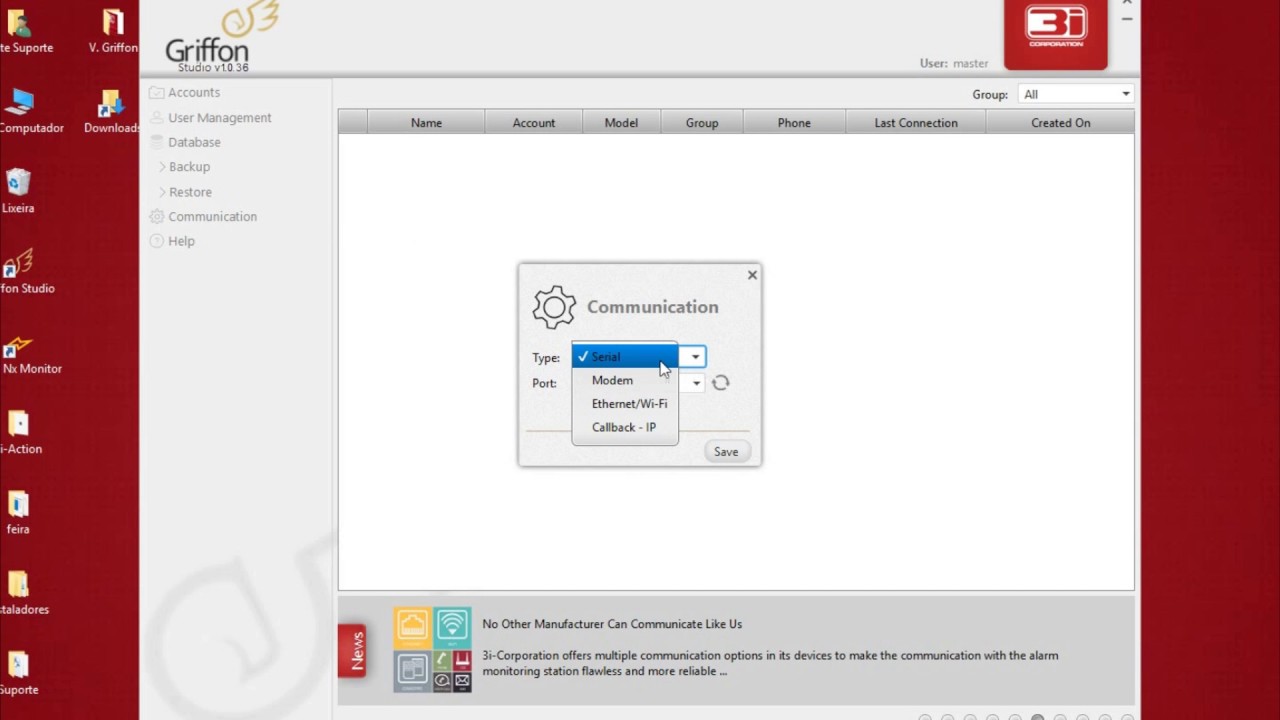Viewport: 1280px width, 720px height.
Task: Open the news headline about communication
Action: [x=612, y=624]
